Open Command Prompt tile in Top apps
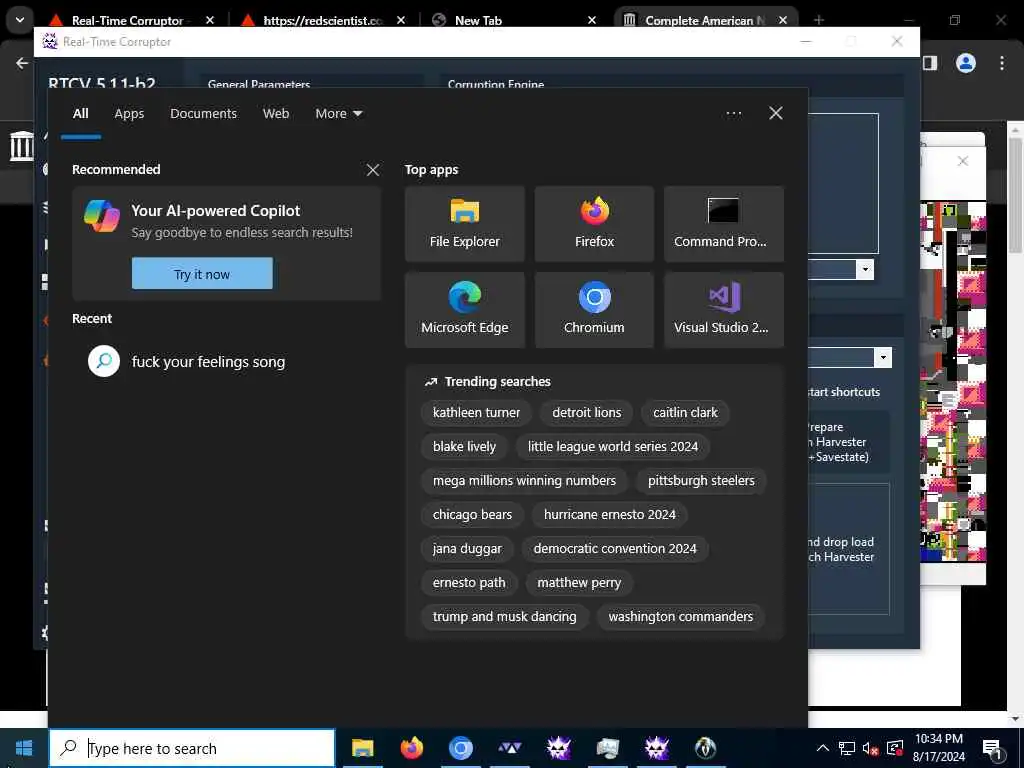1024x768 pixels. coord(724,223)
